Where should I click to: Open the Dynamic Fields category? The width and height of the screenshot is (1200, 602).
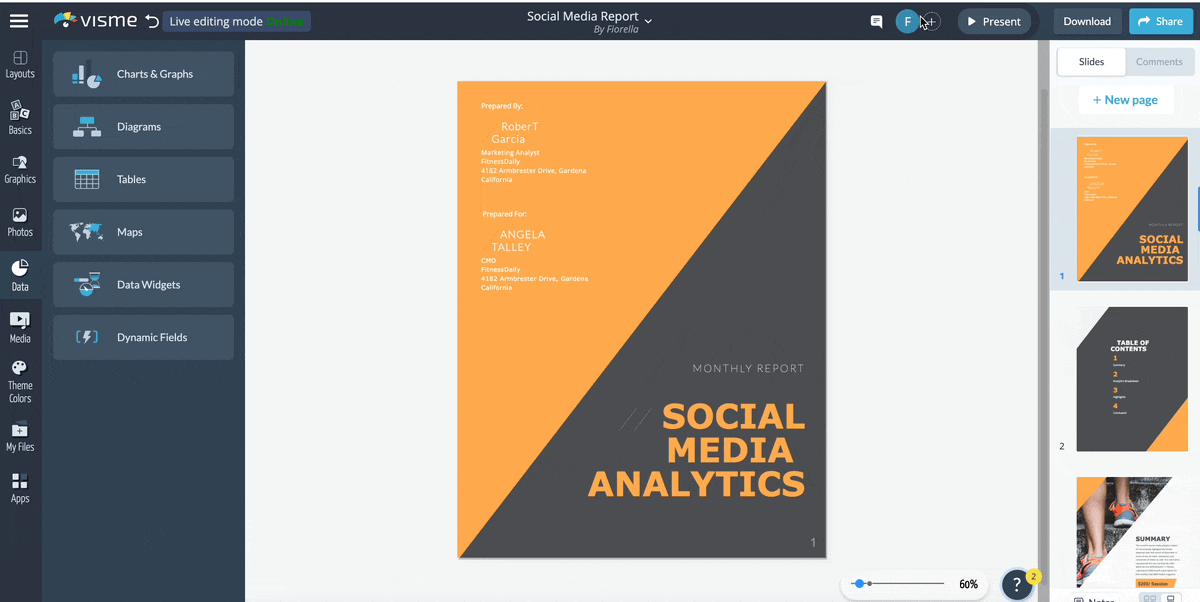(143, 337)
